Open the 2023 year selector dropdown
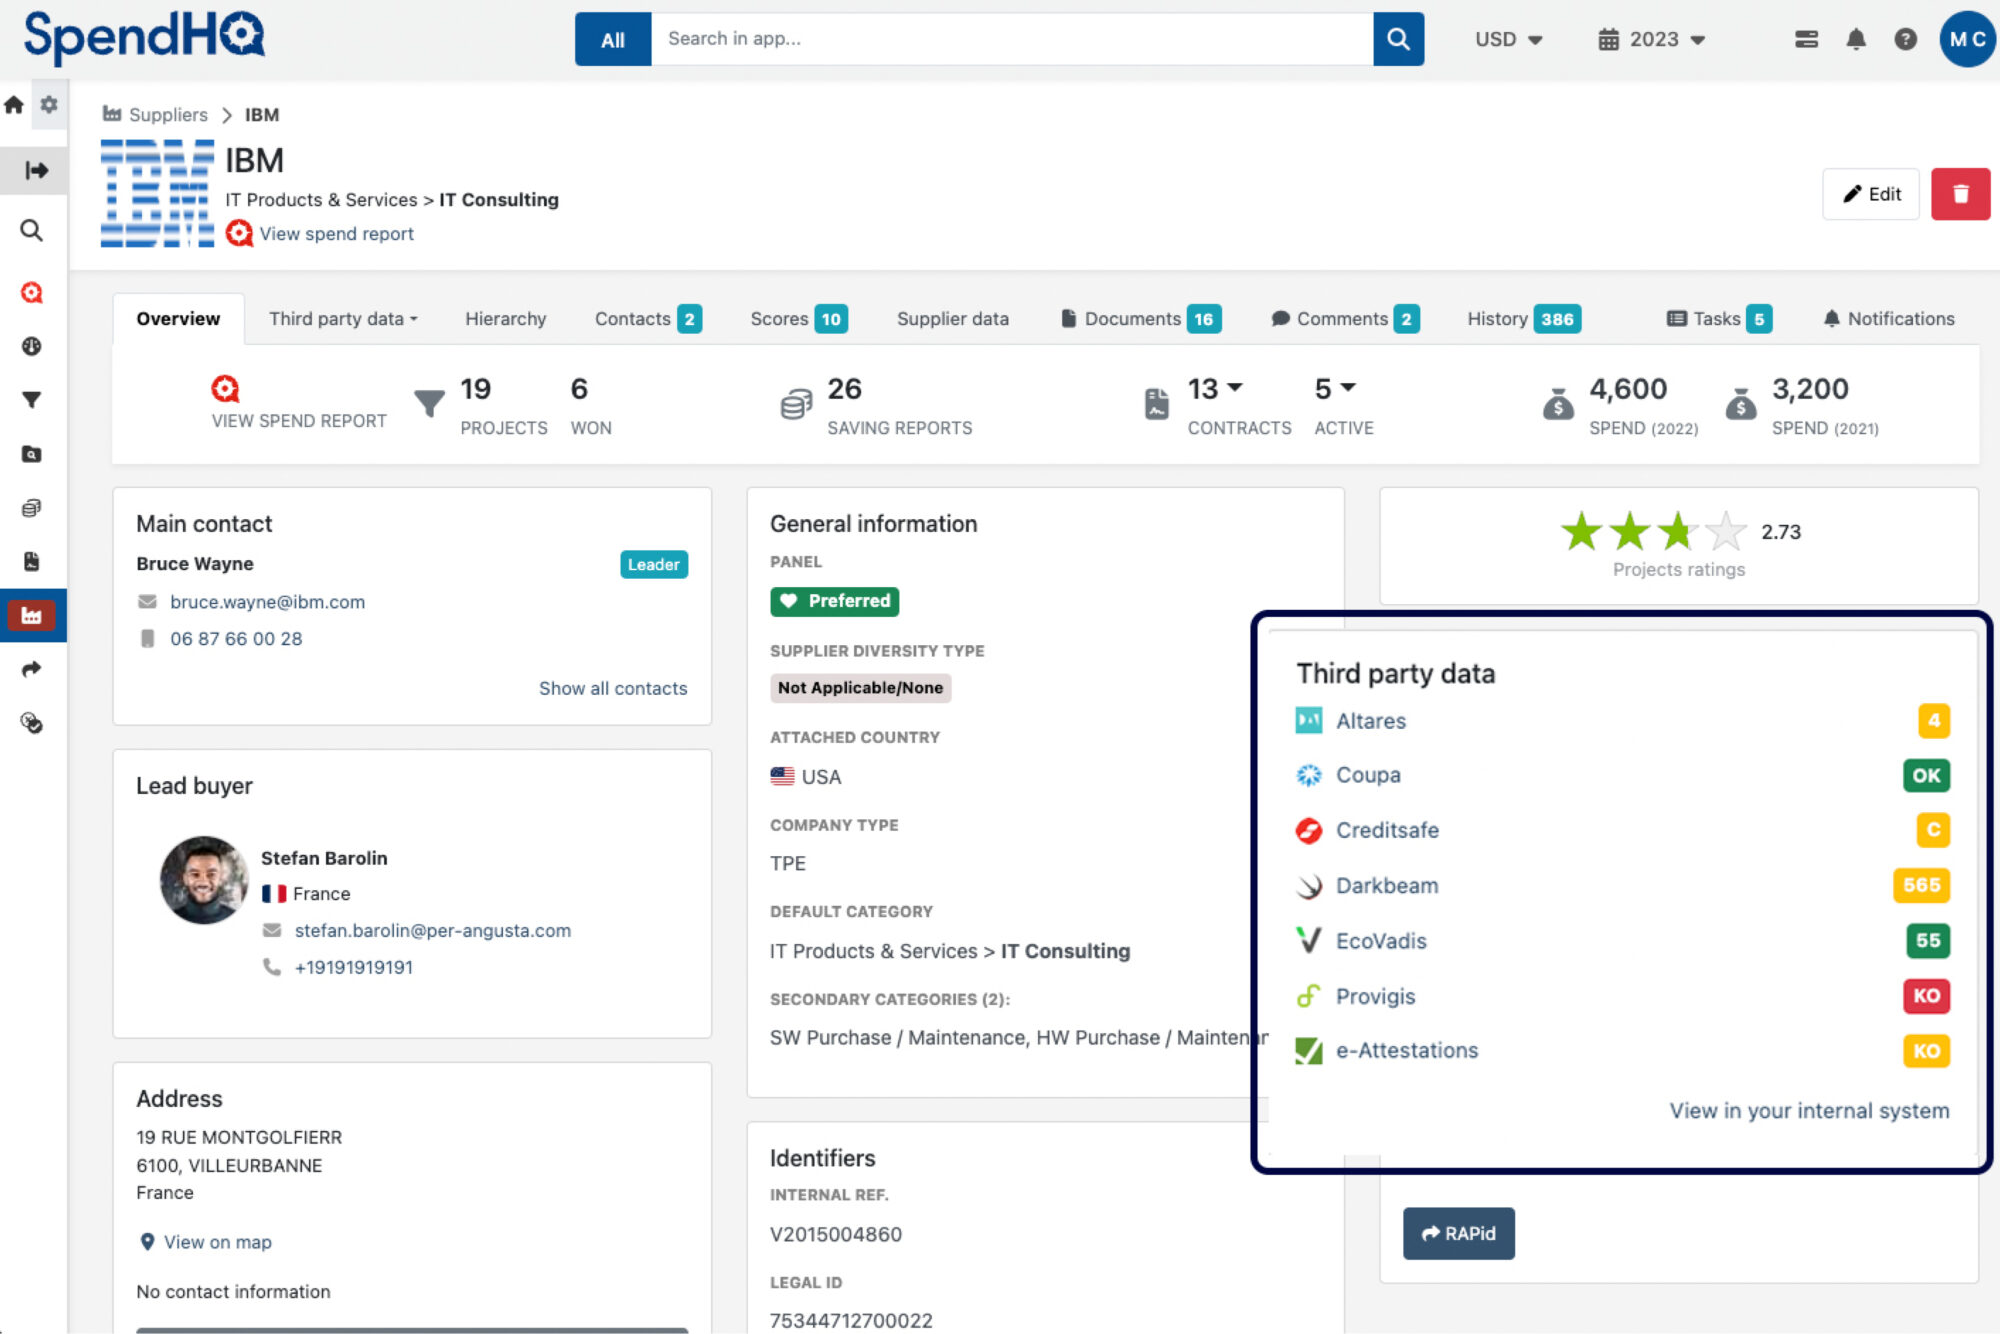Image resolution: width=2000 pixels, height=1334 pixels. click(x=1651, y=39)
